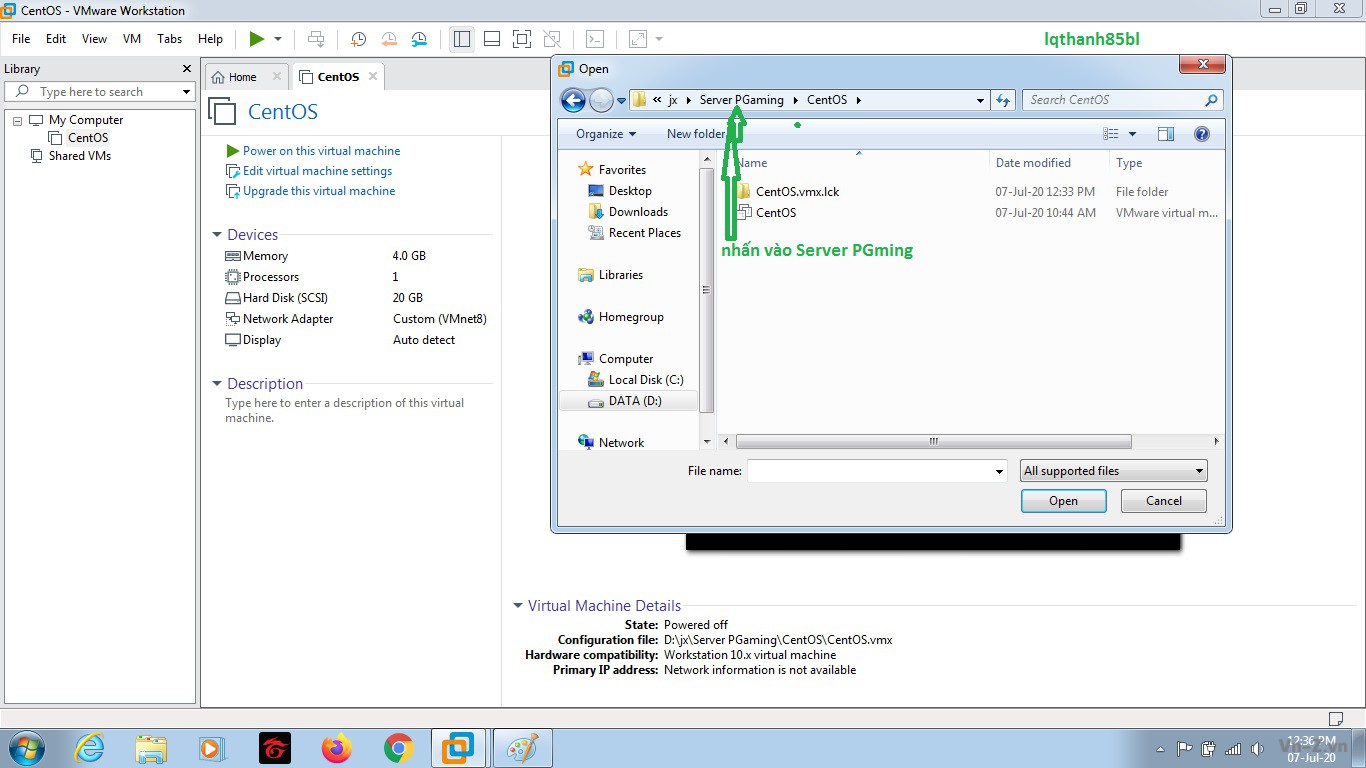Sort files by Date modified column
Image resolution: width=1366 pixels, height=768 pixels.
(1033, 163)
